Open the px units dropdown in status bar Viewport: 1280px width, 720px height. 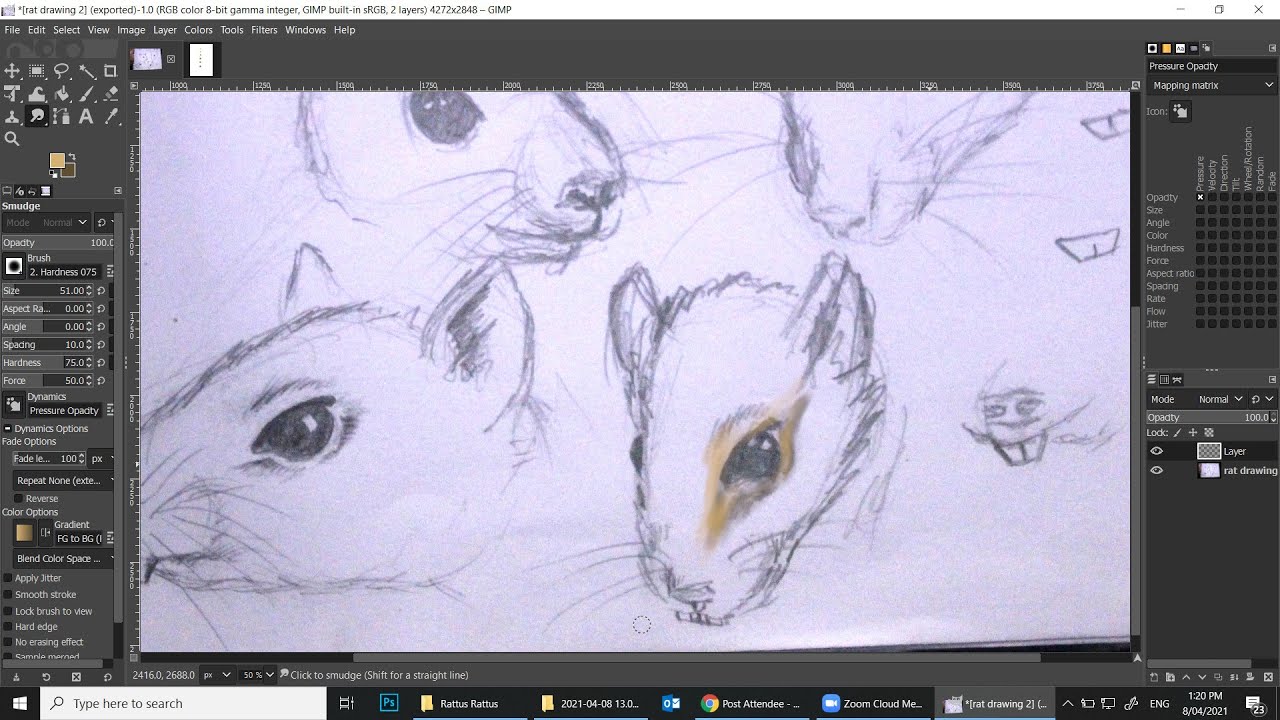click(217, 675)
